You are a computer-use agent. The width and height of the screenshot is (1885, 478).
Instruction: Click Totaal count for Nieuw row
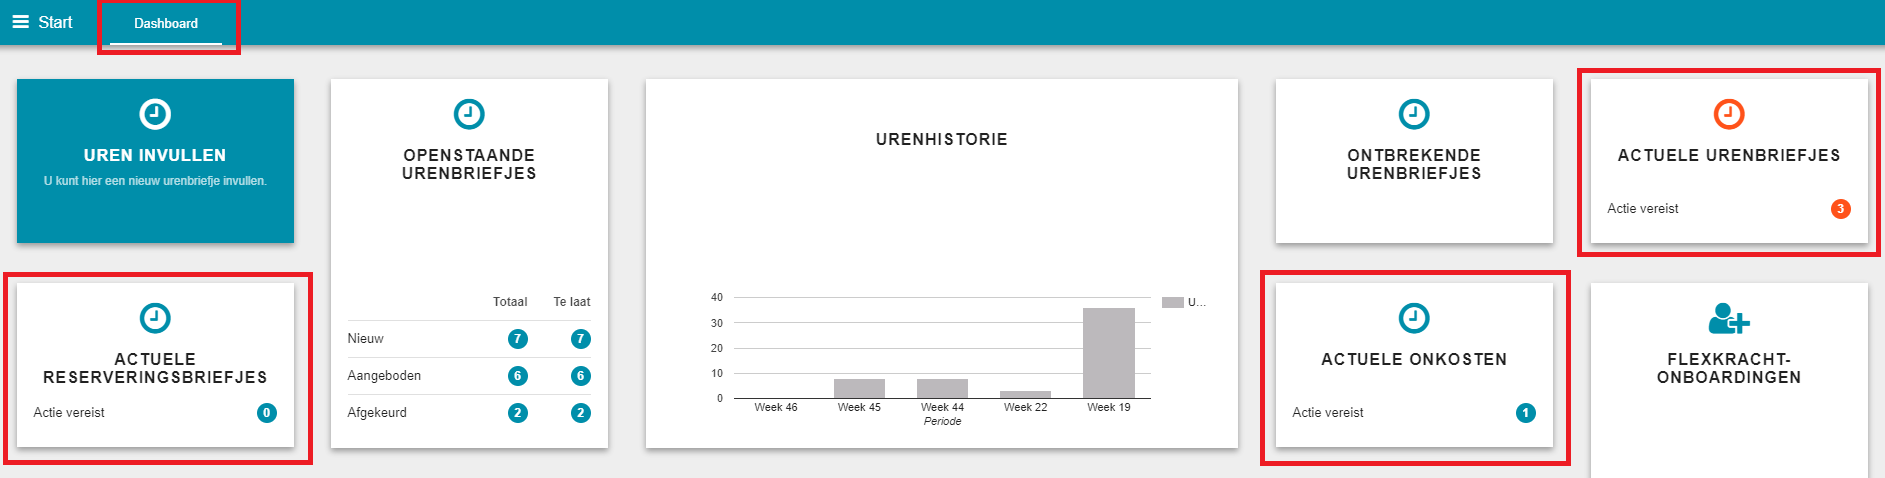pos(517,339)
